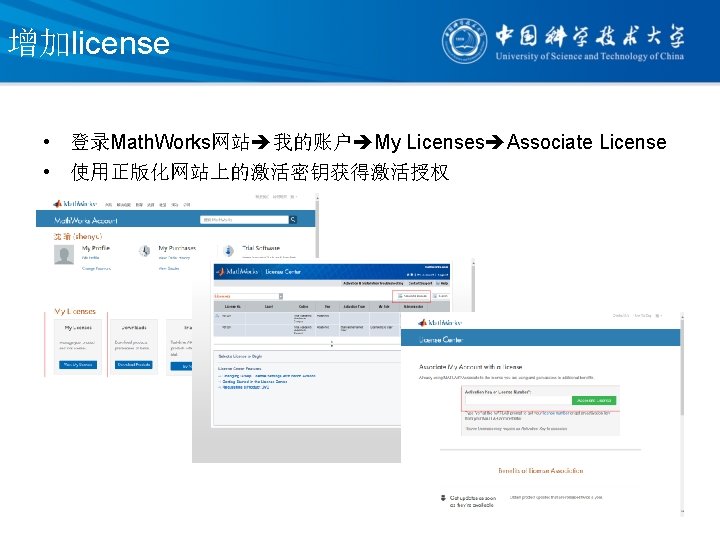720x540 pixels.
Task: Open third License Center Features link
Action: pos(246,387)
